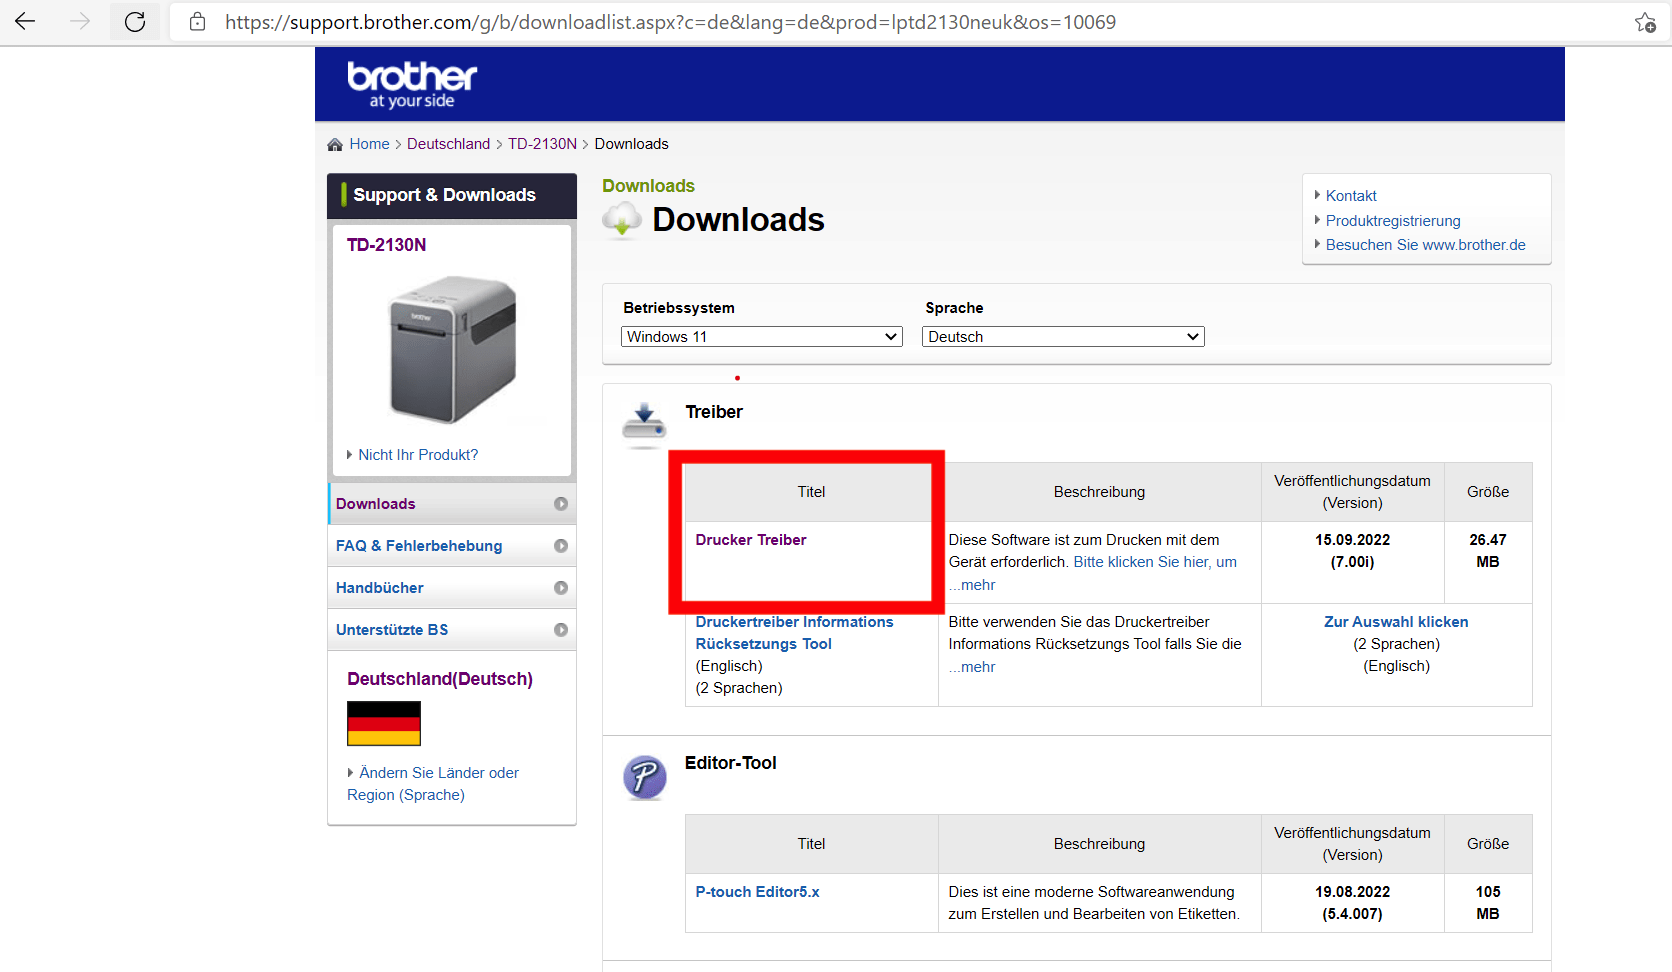
Task: Open FAQ & Fehlerbehebung section
Action: pos(452,546)
